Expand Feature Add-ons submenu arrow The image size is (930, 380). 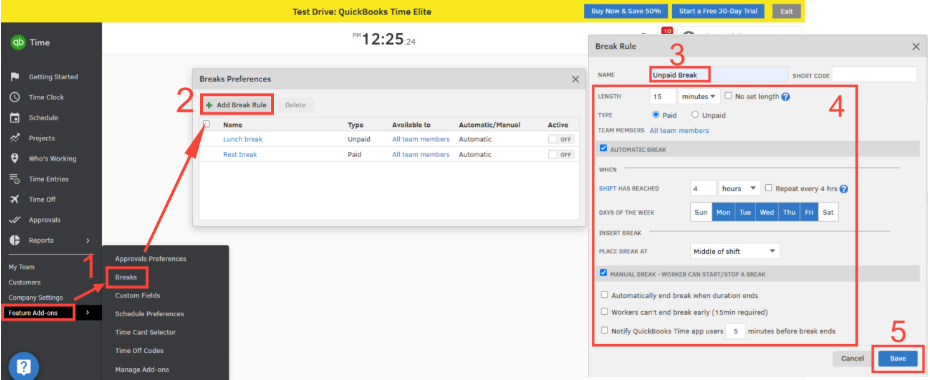88,312
